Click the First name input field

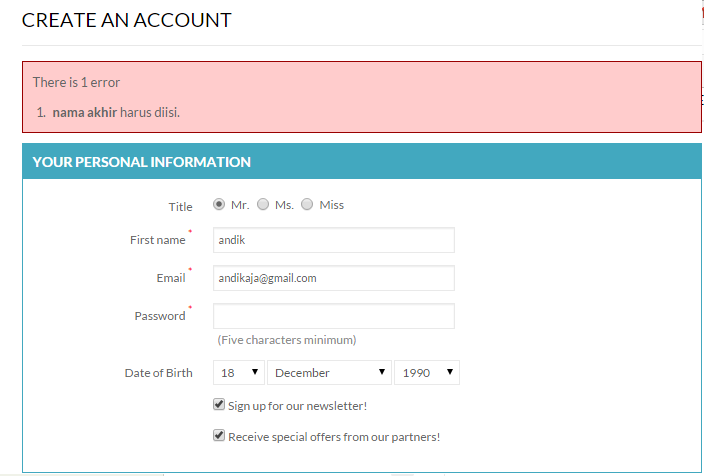pyautogui.click(x=334, y=240)
